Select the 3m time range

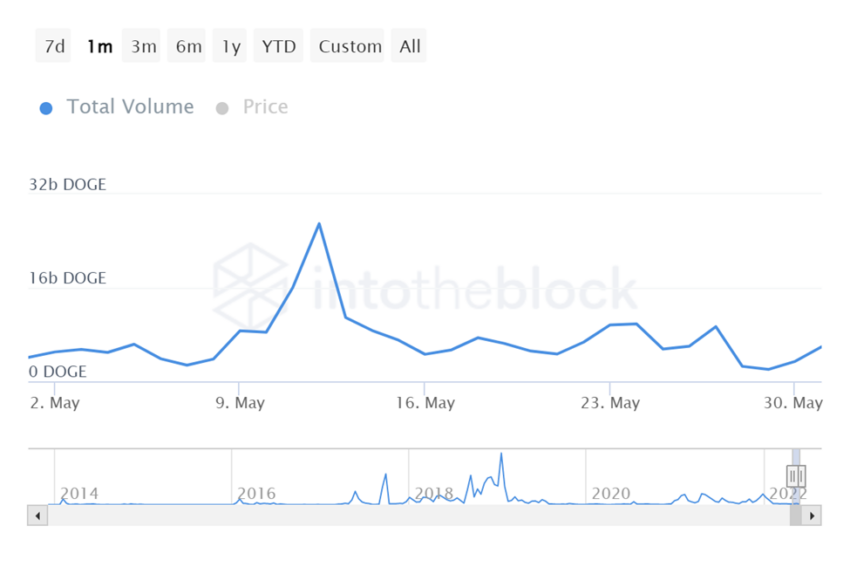(x=143, y=46)
